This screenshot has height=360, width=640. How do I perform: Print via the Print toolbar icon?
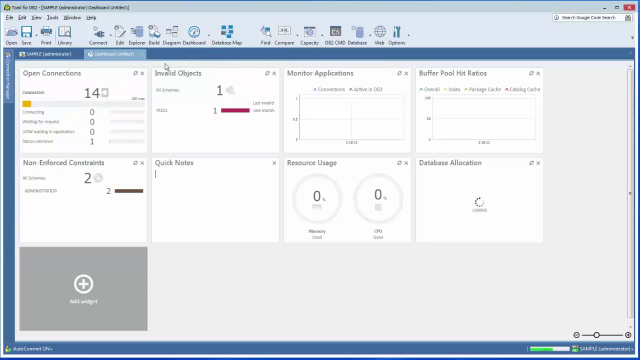click(46, 35)
